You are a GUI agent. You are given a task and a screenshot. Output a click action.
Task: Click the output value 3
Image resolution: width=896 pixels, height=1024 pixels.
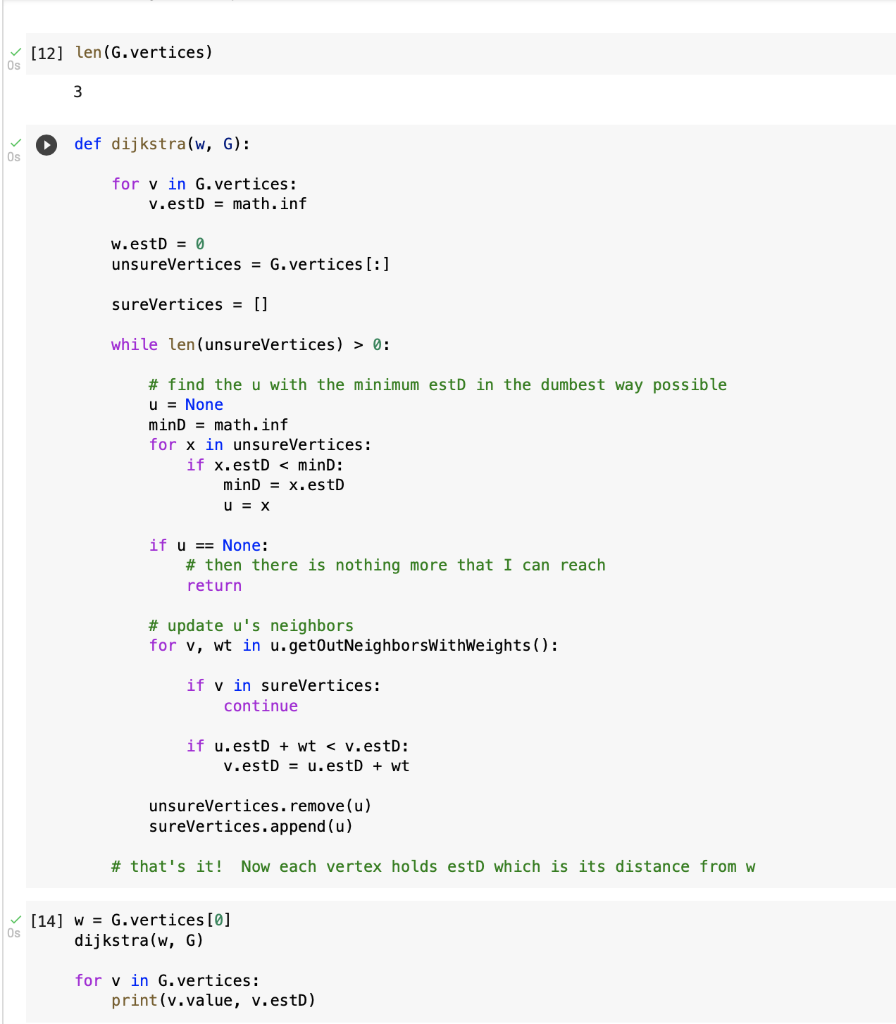[x=78, y=91]
